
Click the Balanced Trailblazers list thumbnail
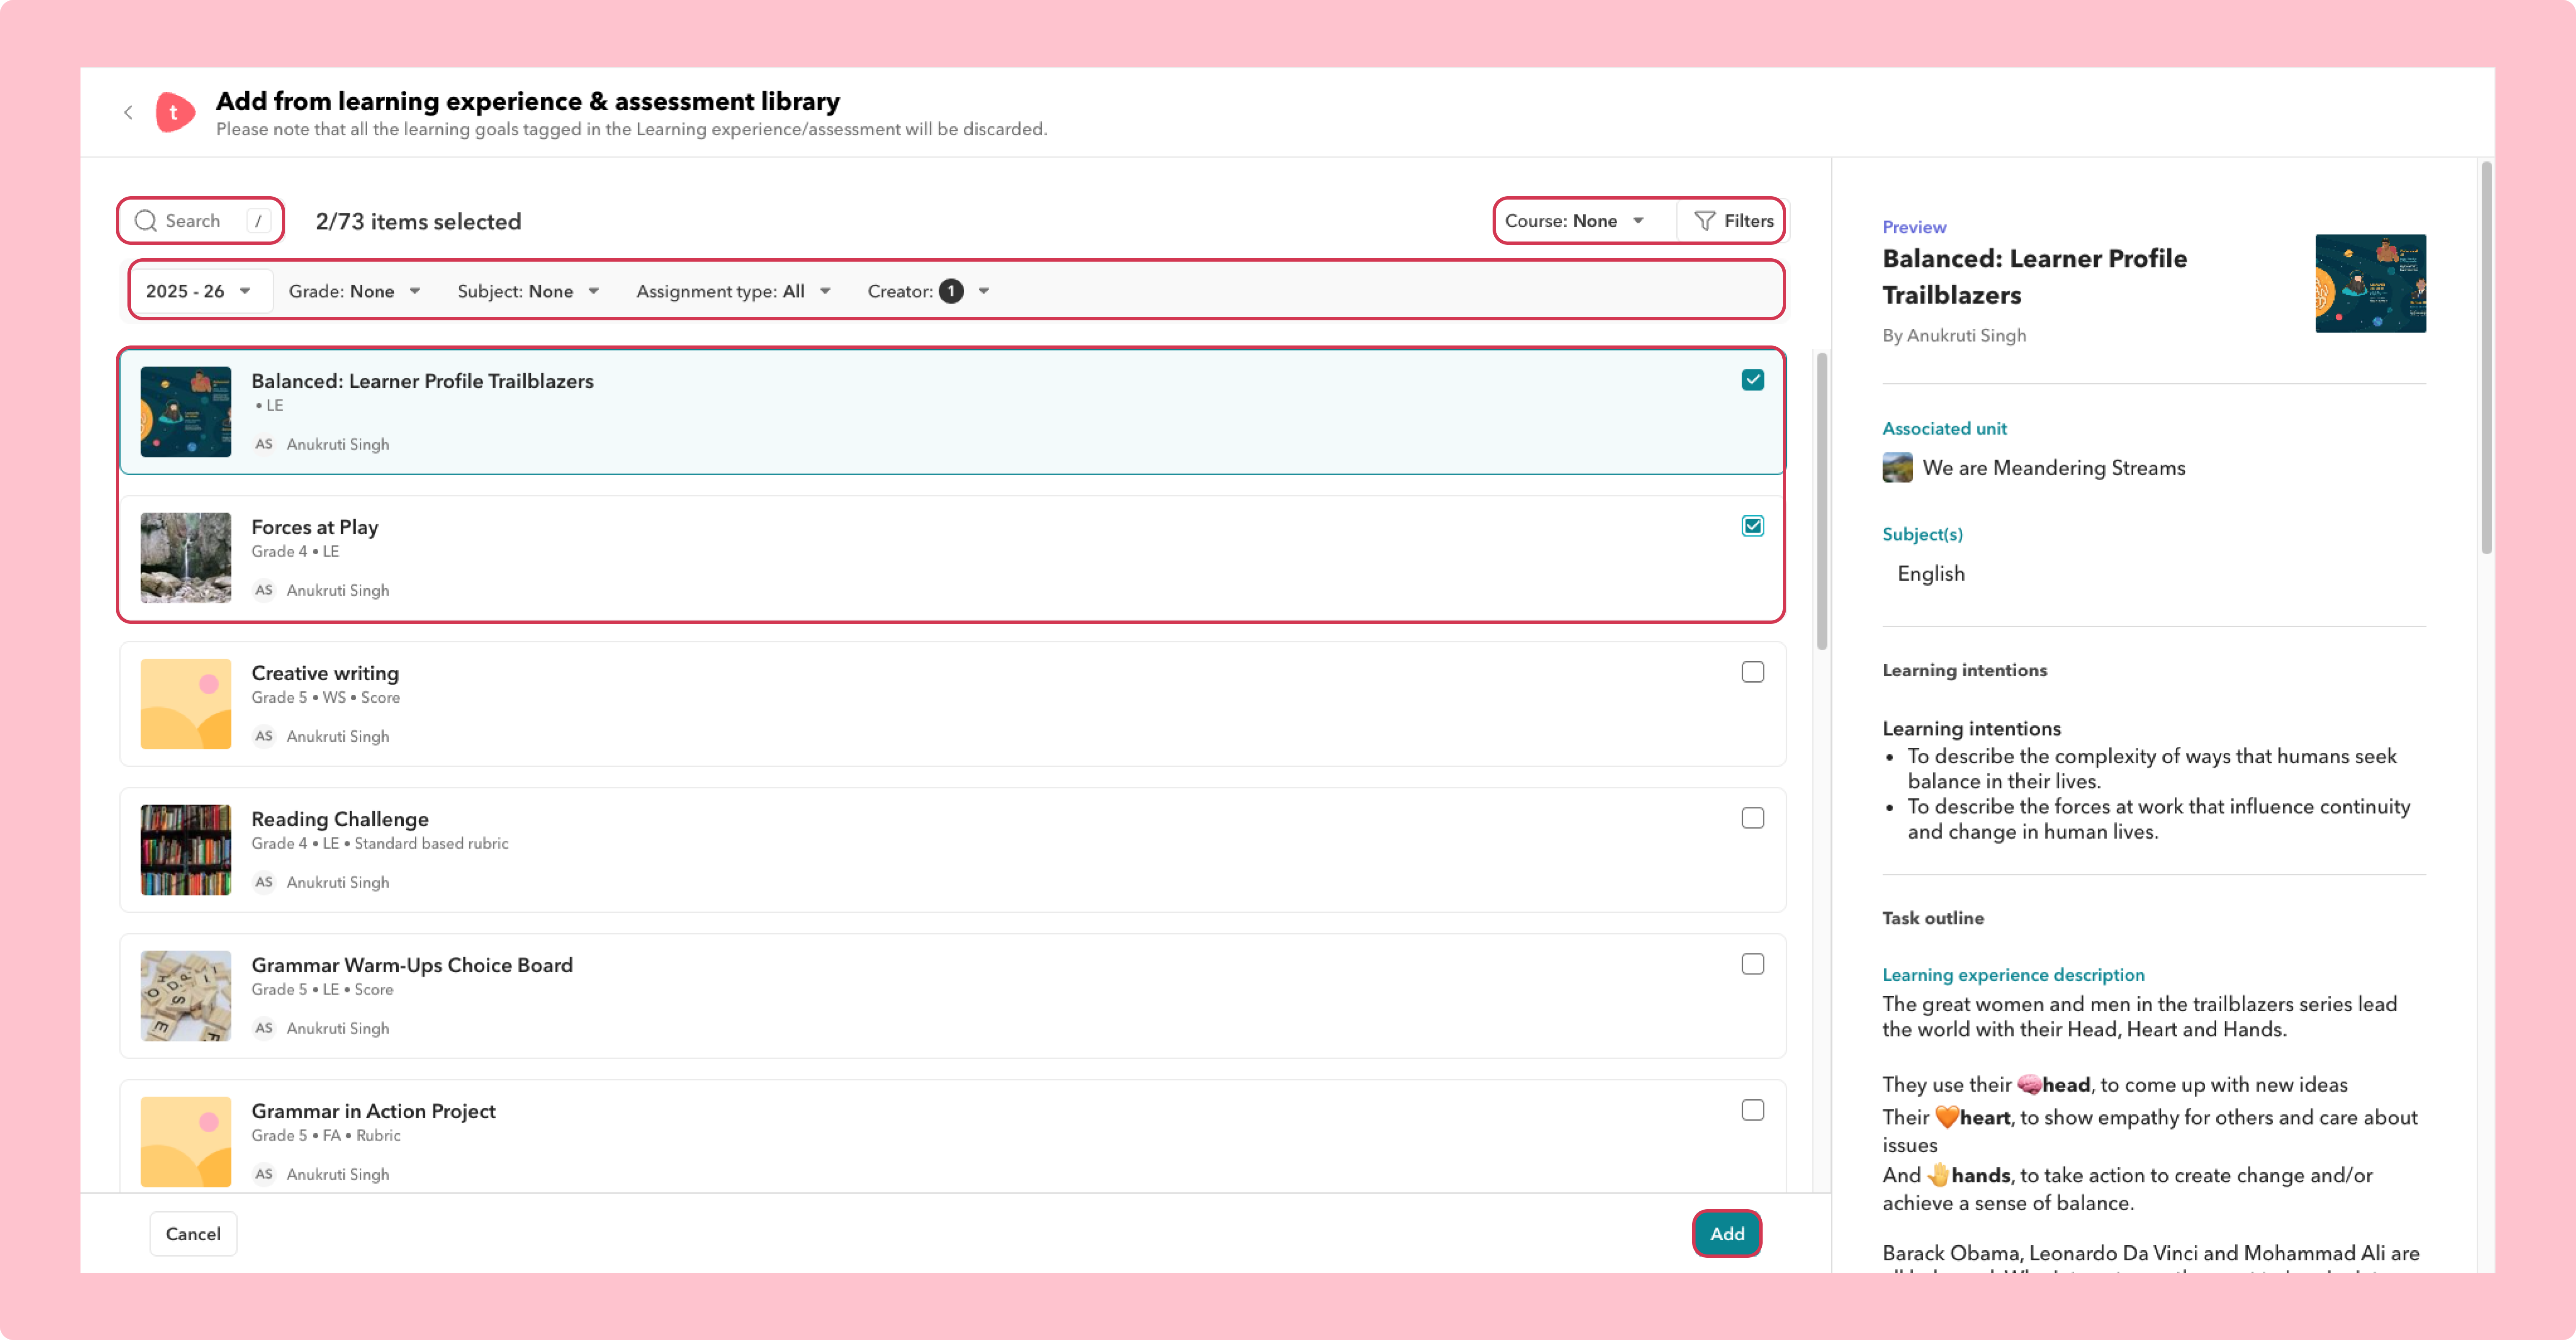tap(186, 412)
